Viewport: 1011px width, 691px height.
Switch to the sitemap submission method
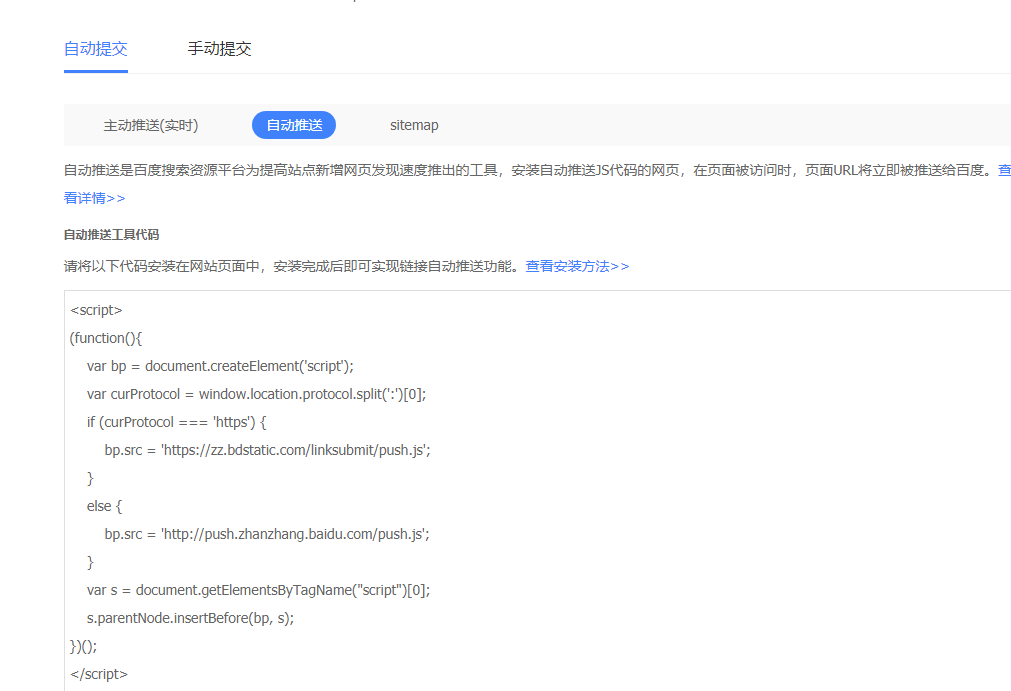click(414, 125)
